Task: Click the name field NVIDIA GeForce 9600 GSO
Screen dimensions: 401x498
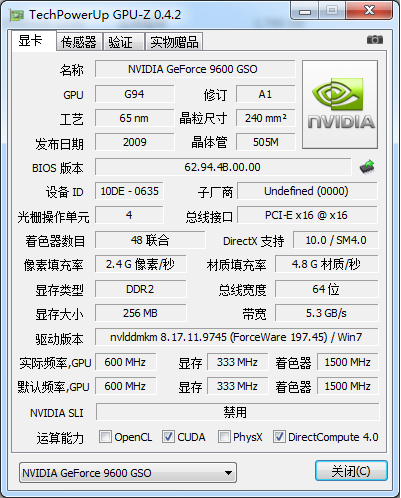Action: click(195, 69)
